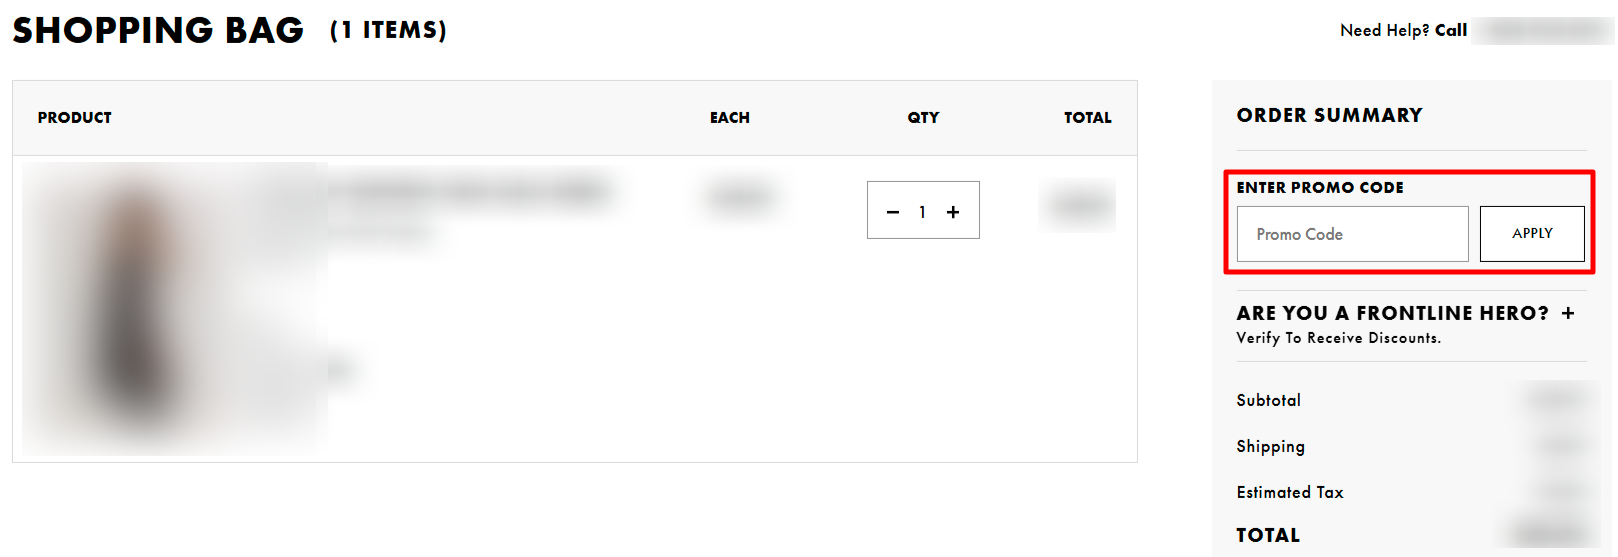Select the Subtotal row label
This screenshot has width=1618, height=557.
coord(1268,400)
